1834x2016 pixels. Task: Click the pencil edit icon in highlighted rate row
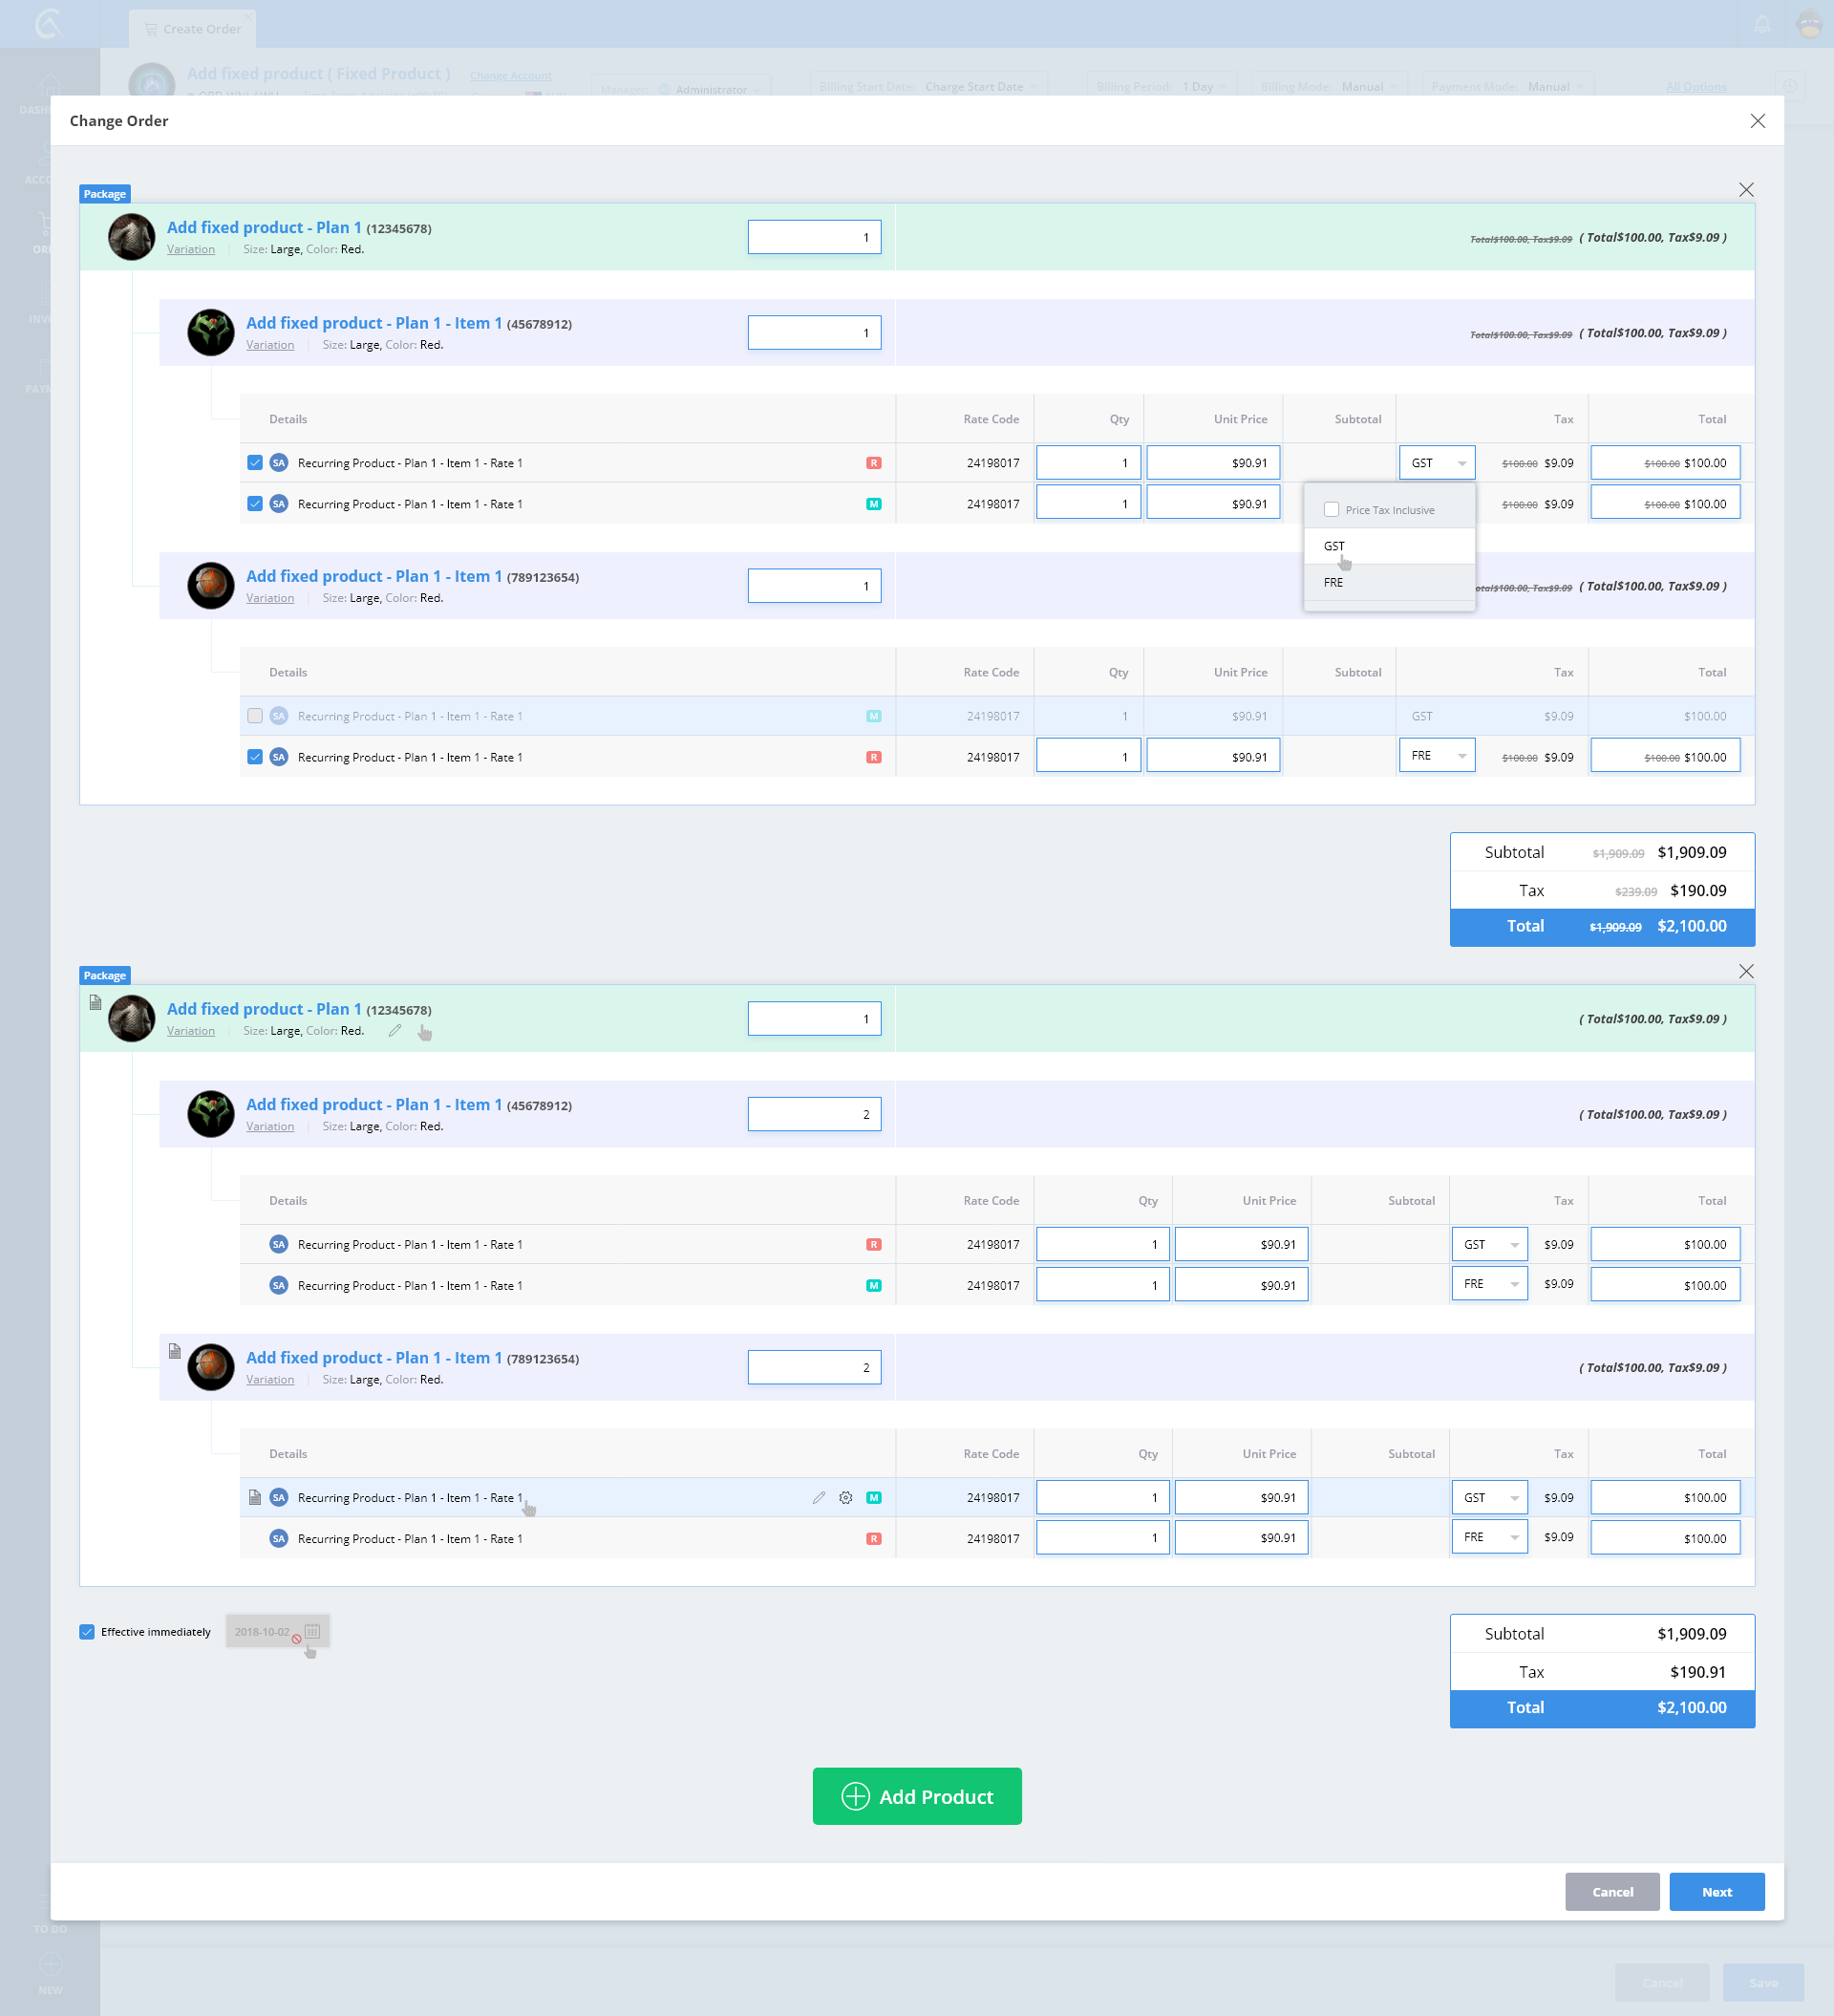point(818,1497)
